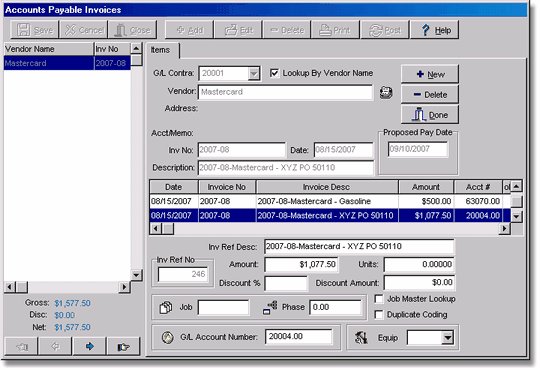The height and width of the screenshot is (370, 540).
Task: Expand the G/L Contra dropdown
Action: [253, 73]
